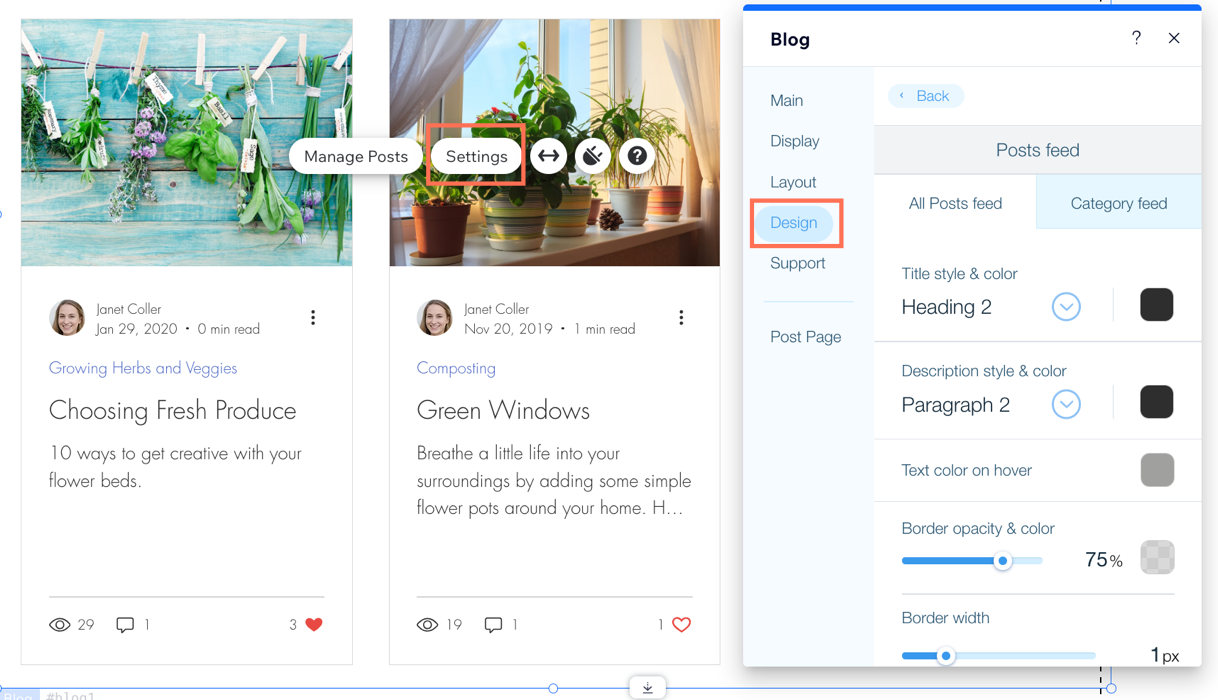Open Growing Herbs and Veggies category link
The height and width of the screenshot is (700, 1218).
coord(143,368)
